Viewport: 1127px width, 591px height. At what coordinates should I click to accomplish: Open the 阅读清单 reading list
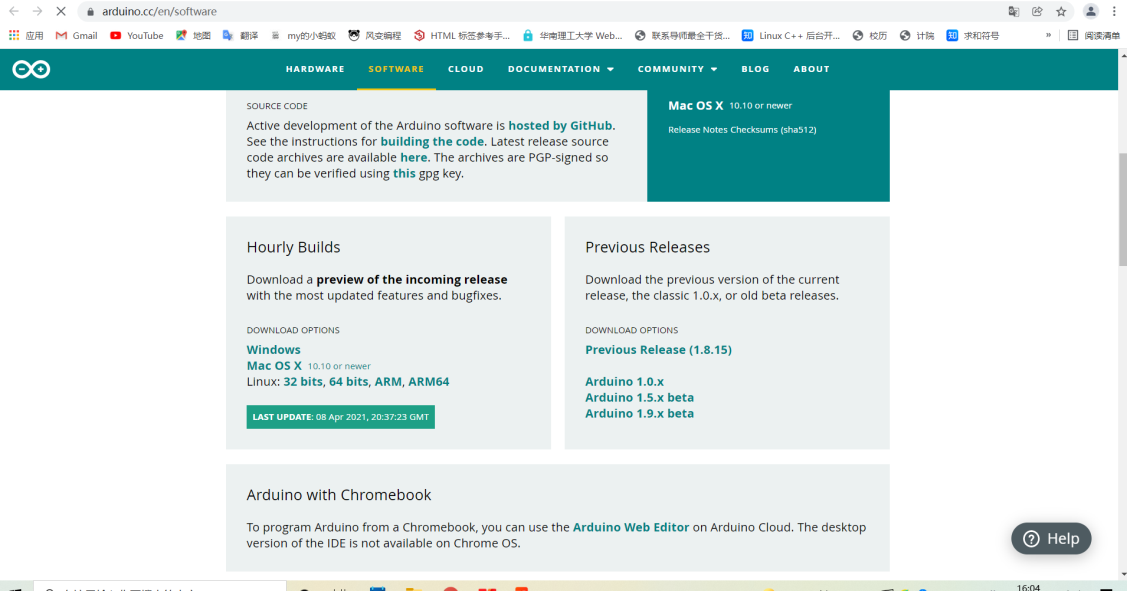click(1093, 35)
